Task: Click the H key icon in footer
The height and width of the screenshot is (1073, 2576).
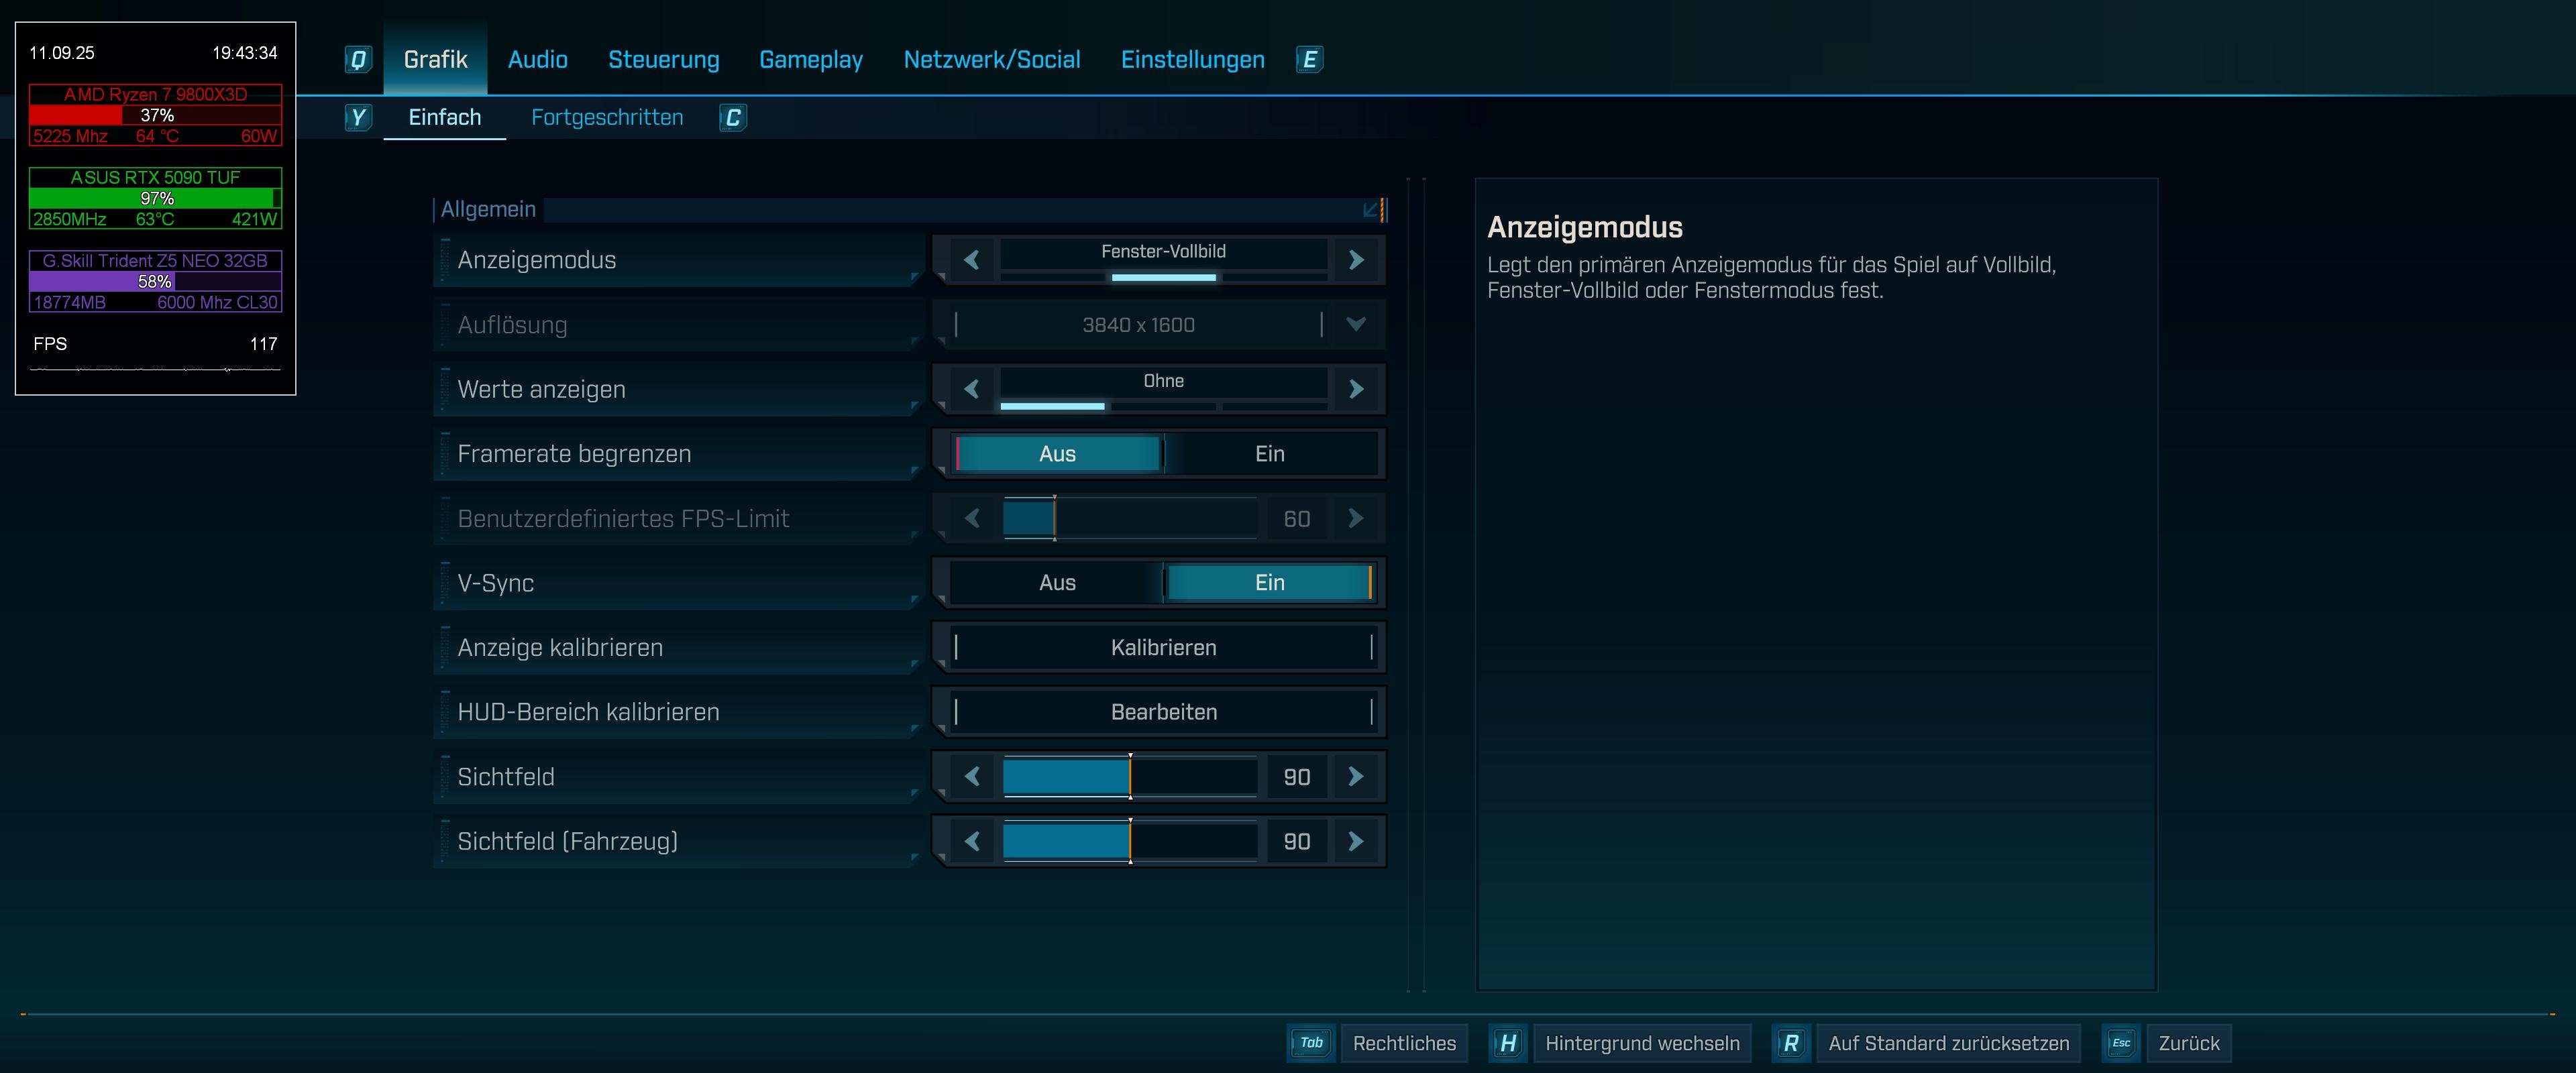Action: coord(1508,1043)
